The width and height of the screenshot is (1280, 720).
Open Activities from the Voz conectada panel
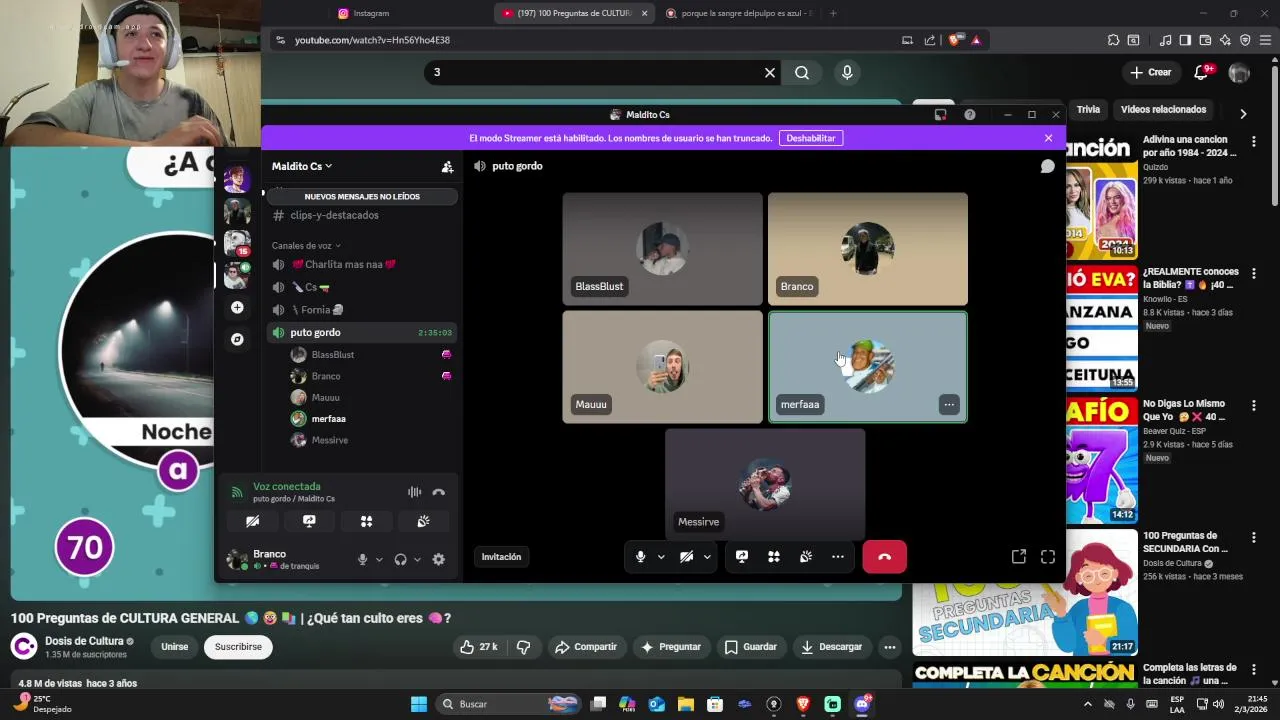[x=366, y=521]
